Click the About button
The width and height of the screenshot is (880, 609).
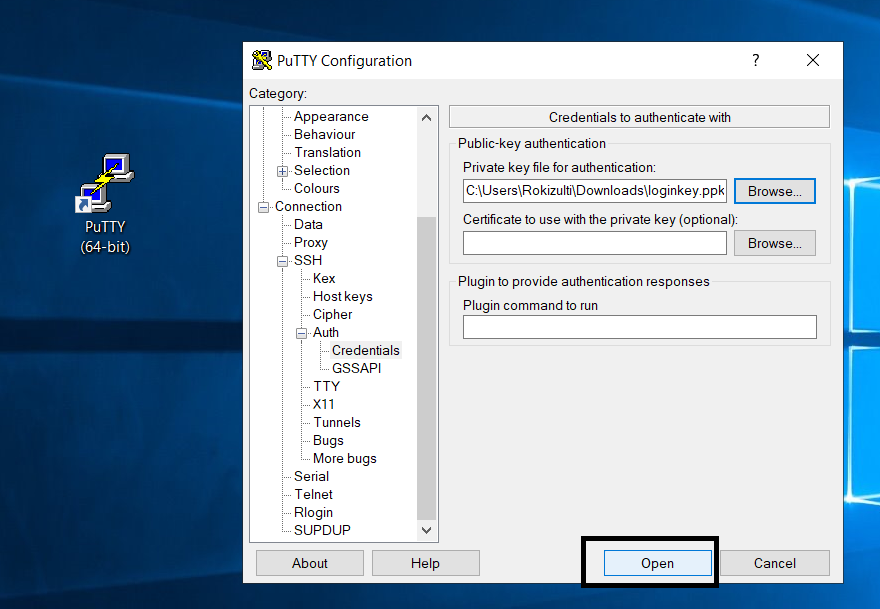click(310, 563)
